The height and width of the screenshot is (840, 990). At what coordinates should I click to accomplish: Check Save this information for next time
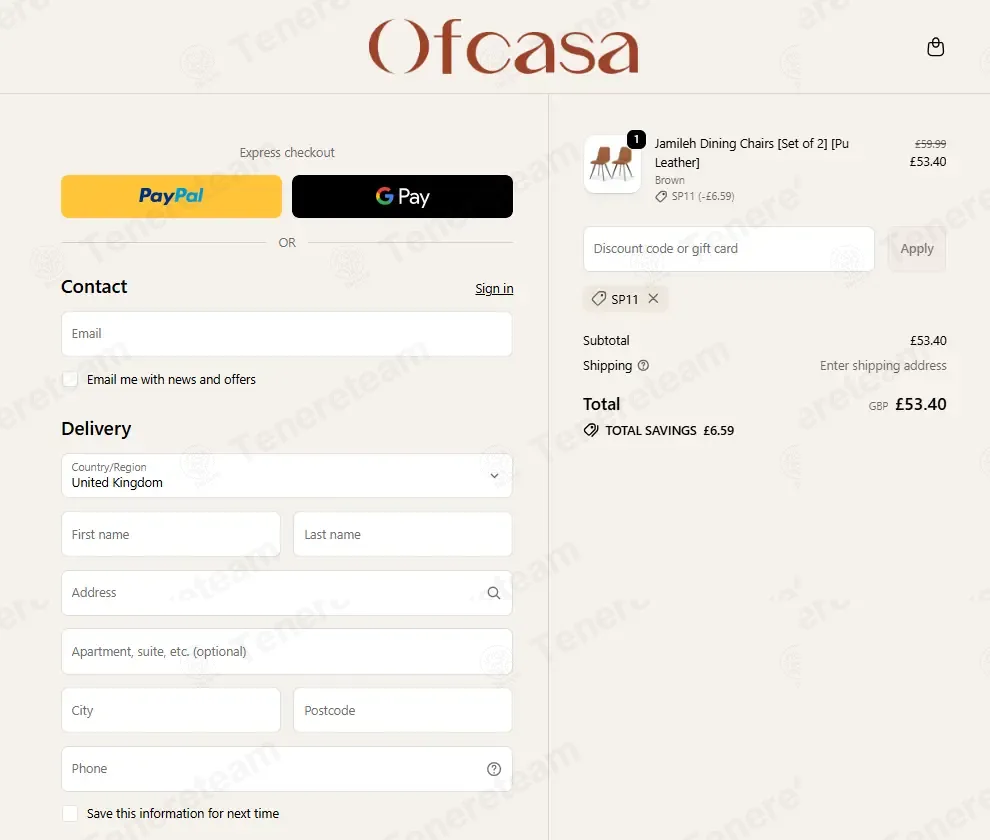70,813
